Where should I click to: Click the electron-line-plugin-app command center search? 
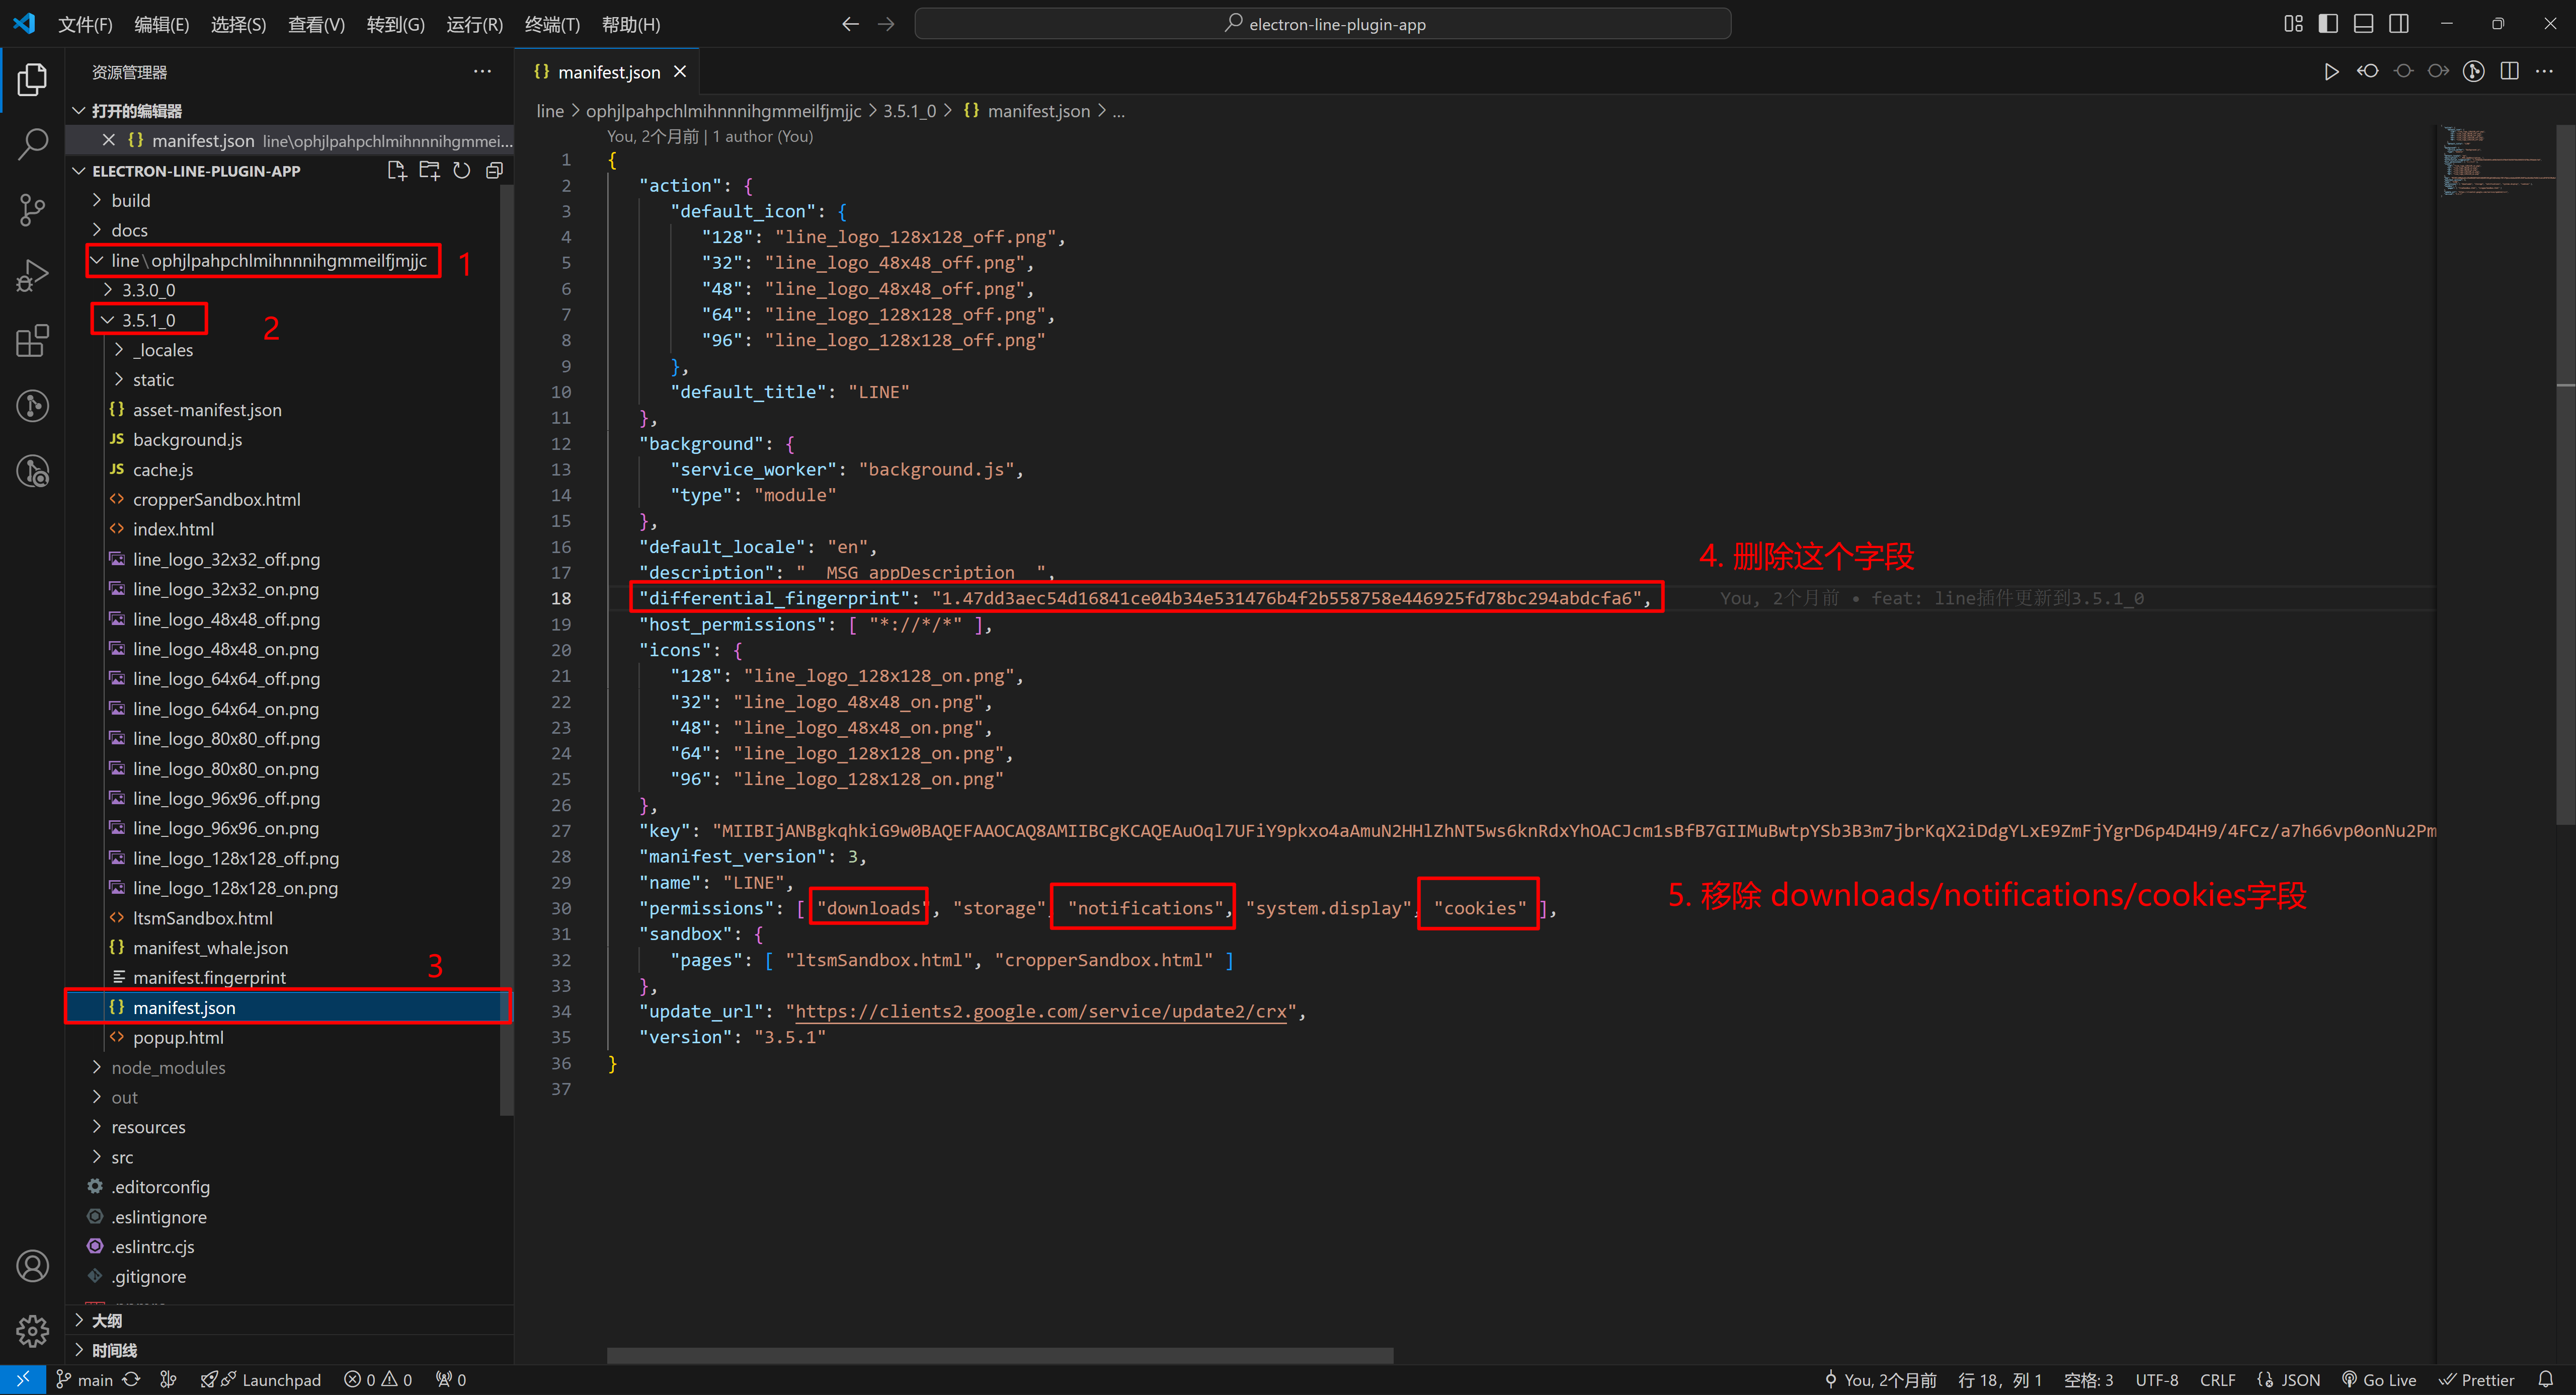(1322, 24)
